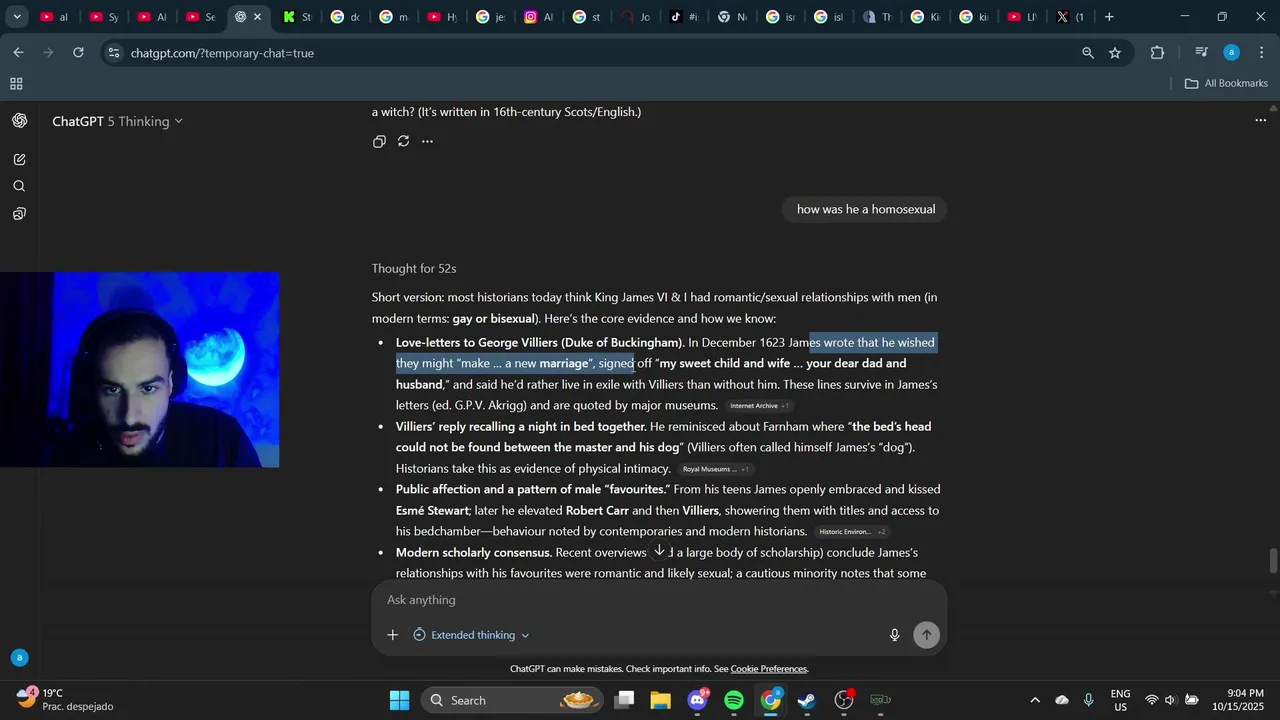Open Royal Museums source citation
This screenshot has width=1280, height=720.
click(715, 469)
